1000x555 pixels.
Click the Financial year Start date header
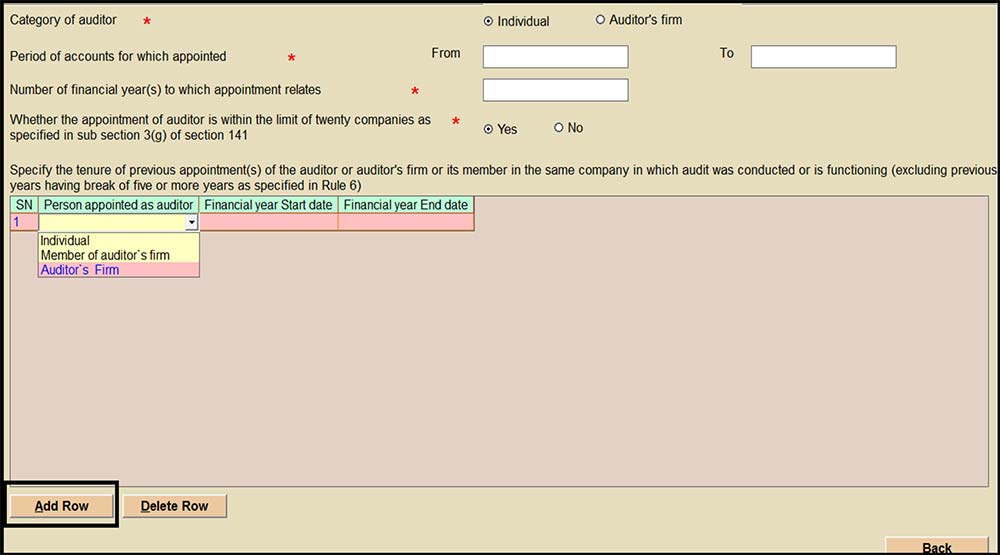click(269, 205)
